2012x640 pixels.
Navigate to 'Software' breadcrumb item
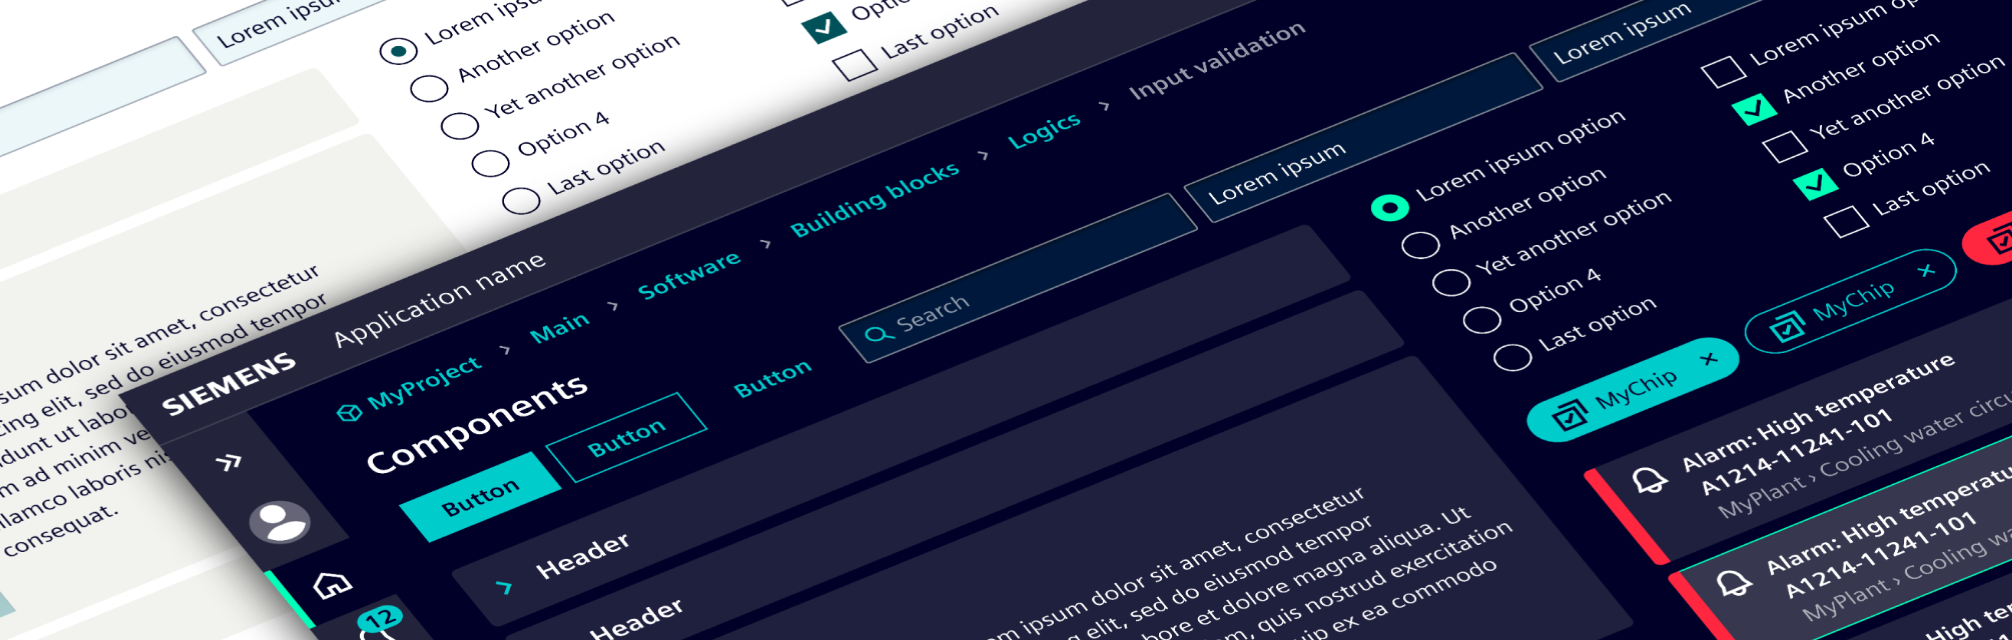coord(689,275)
